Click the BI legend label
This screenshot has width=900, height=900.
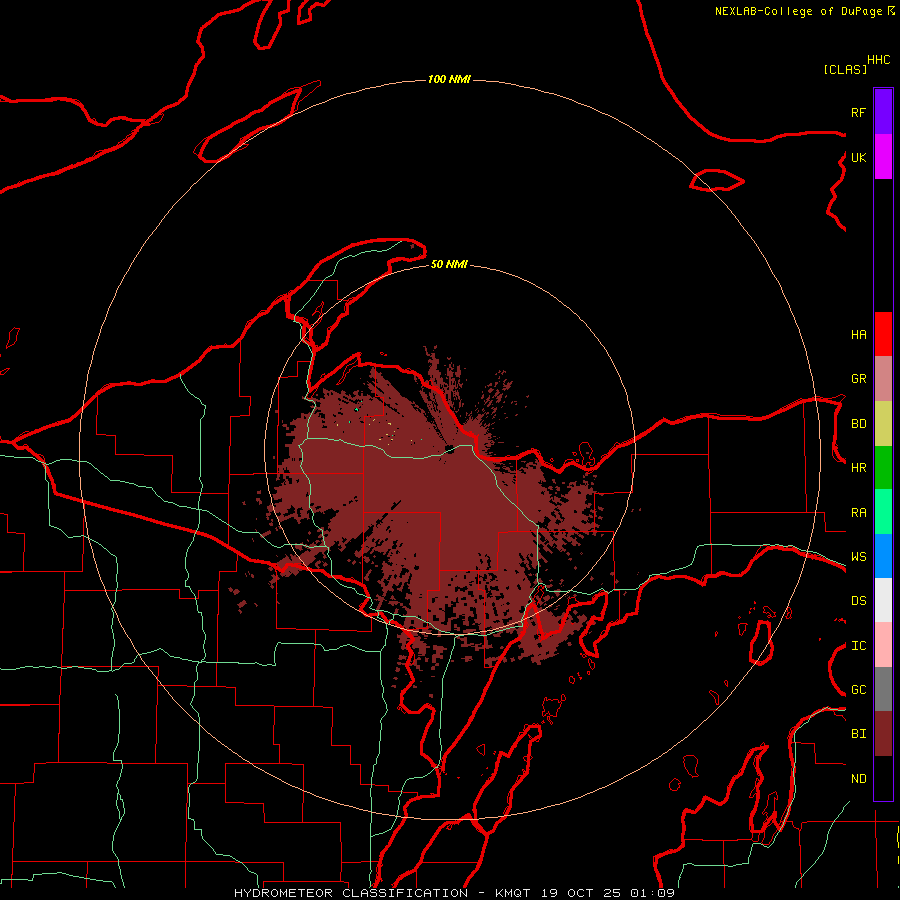point(858,734)
